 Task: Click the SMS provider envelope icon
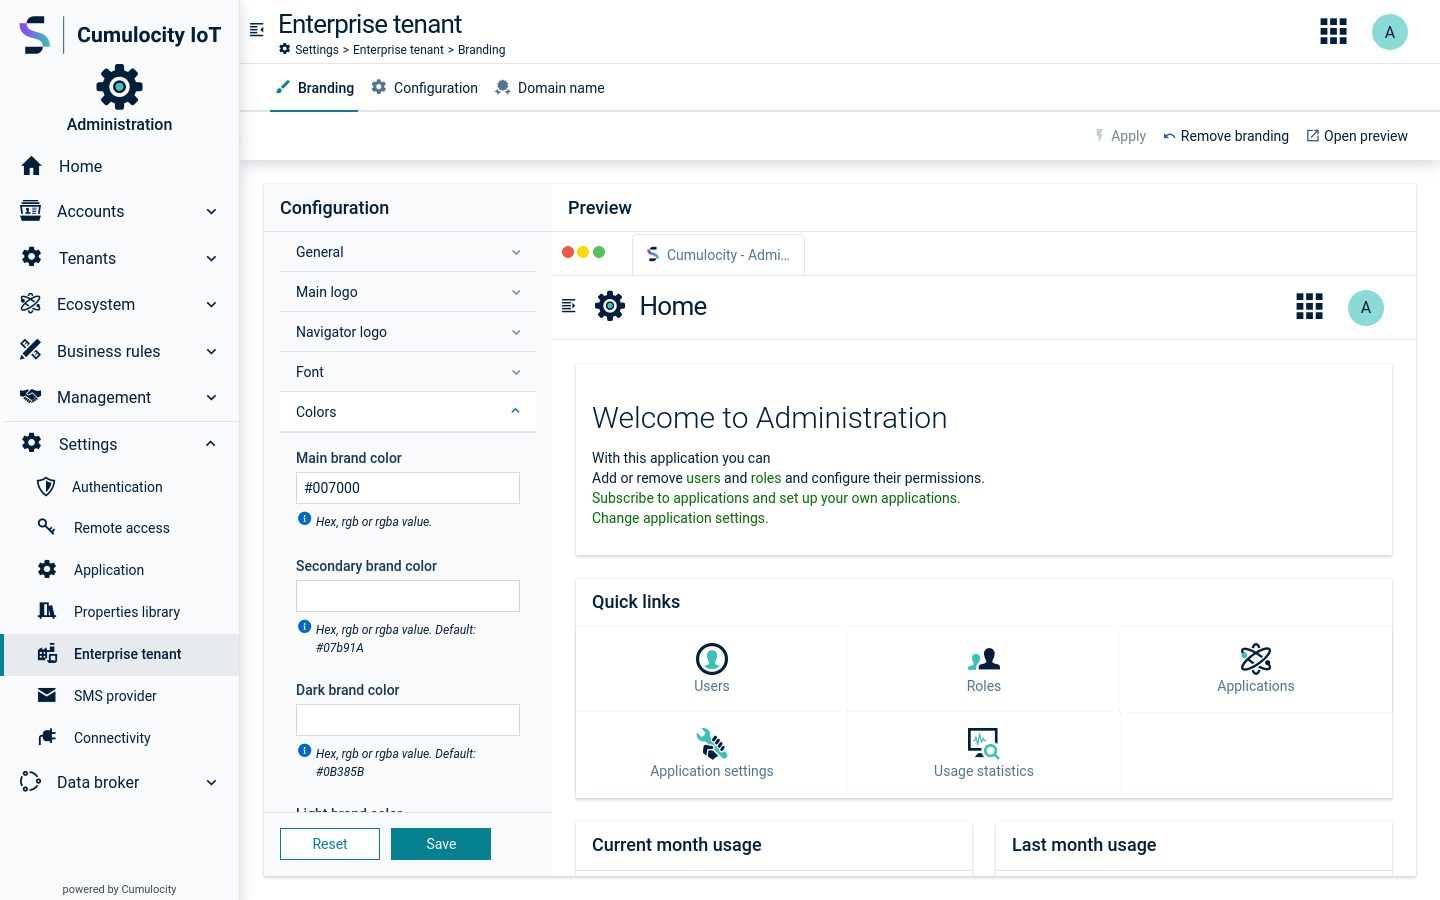click(47, 695)
